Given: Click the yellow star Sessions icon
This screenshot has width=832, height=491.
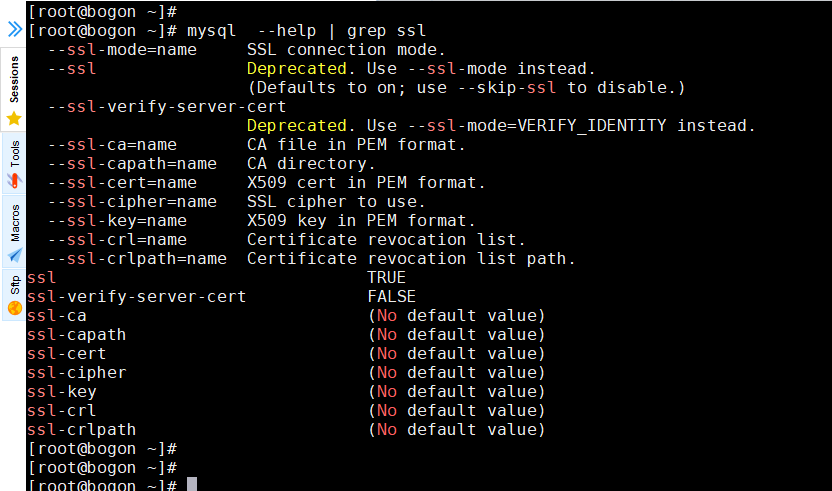Looking at the screenshot, I should point(14,118).
